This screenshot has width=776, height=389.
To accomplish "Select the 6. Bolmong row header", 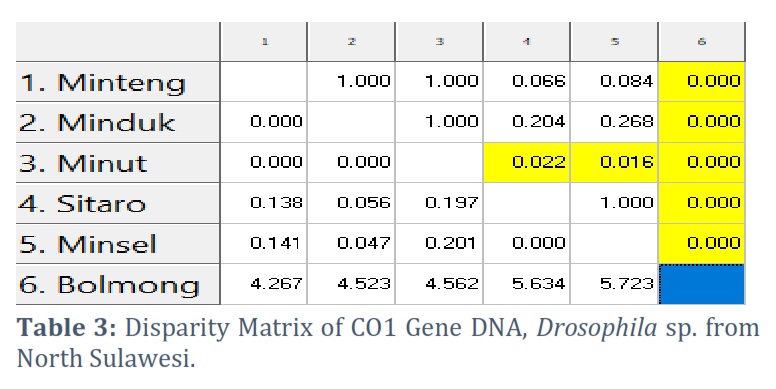I will pyautogui.click(x=118, y=285).
